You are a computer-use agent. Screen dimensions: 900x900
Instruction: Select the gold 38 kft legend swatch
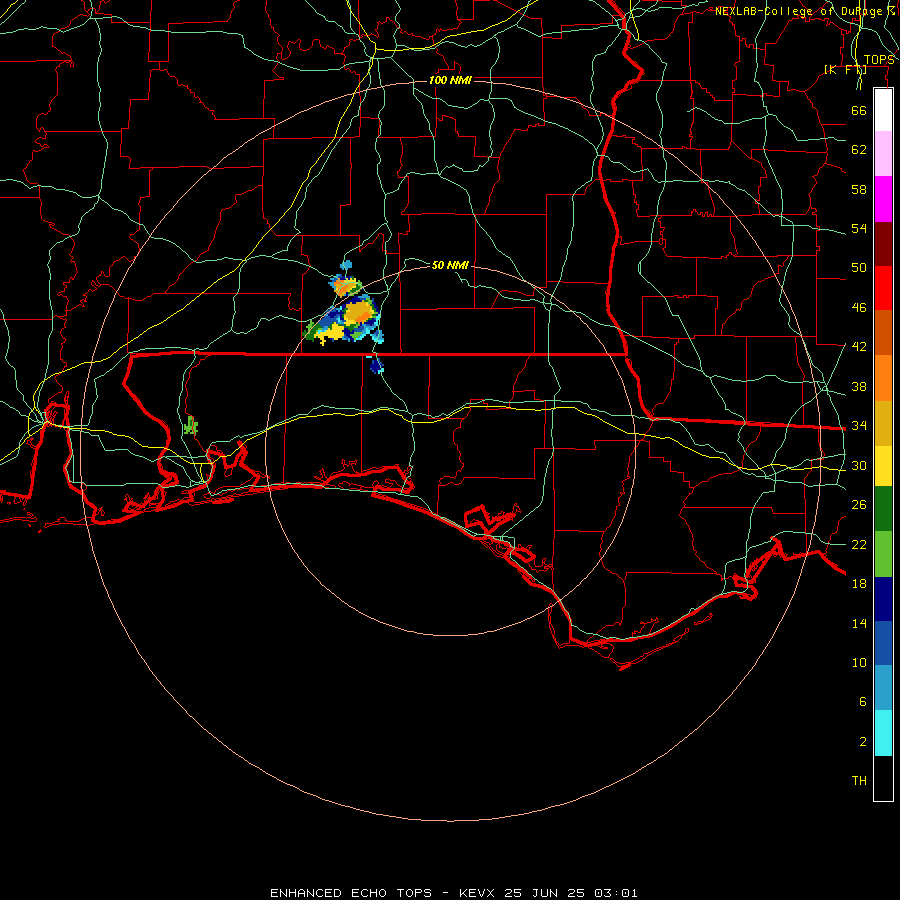[x=883, y=424]
